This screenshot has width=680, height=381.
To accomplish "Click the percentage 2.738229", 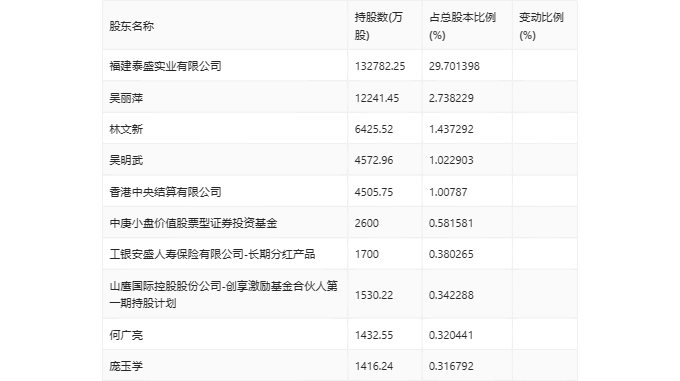I will pos(451,98).
